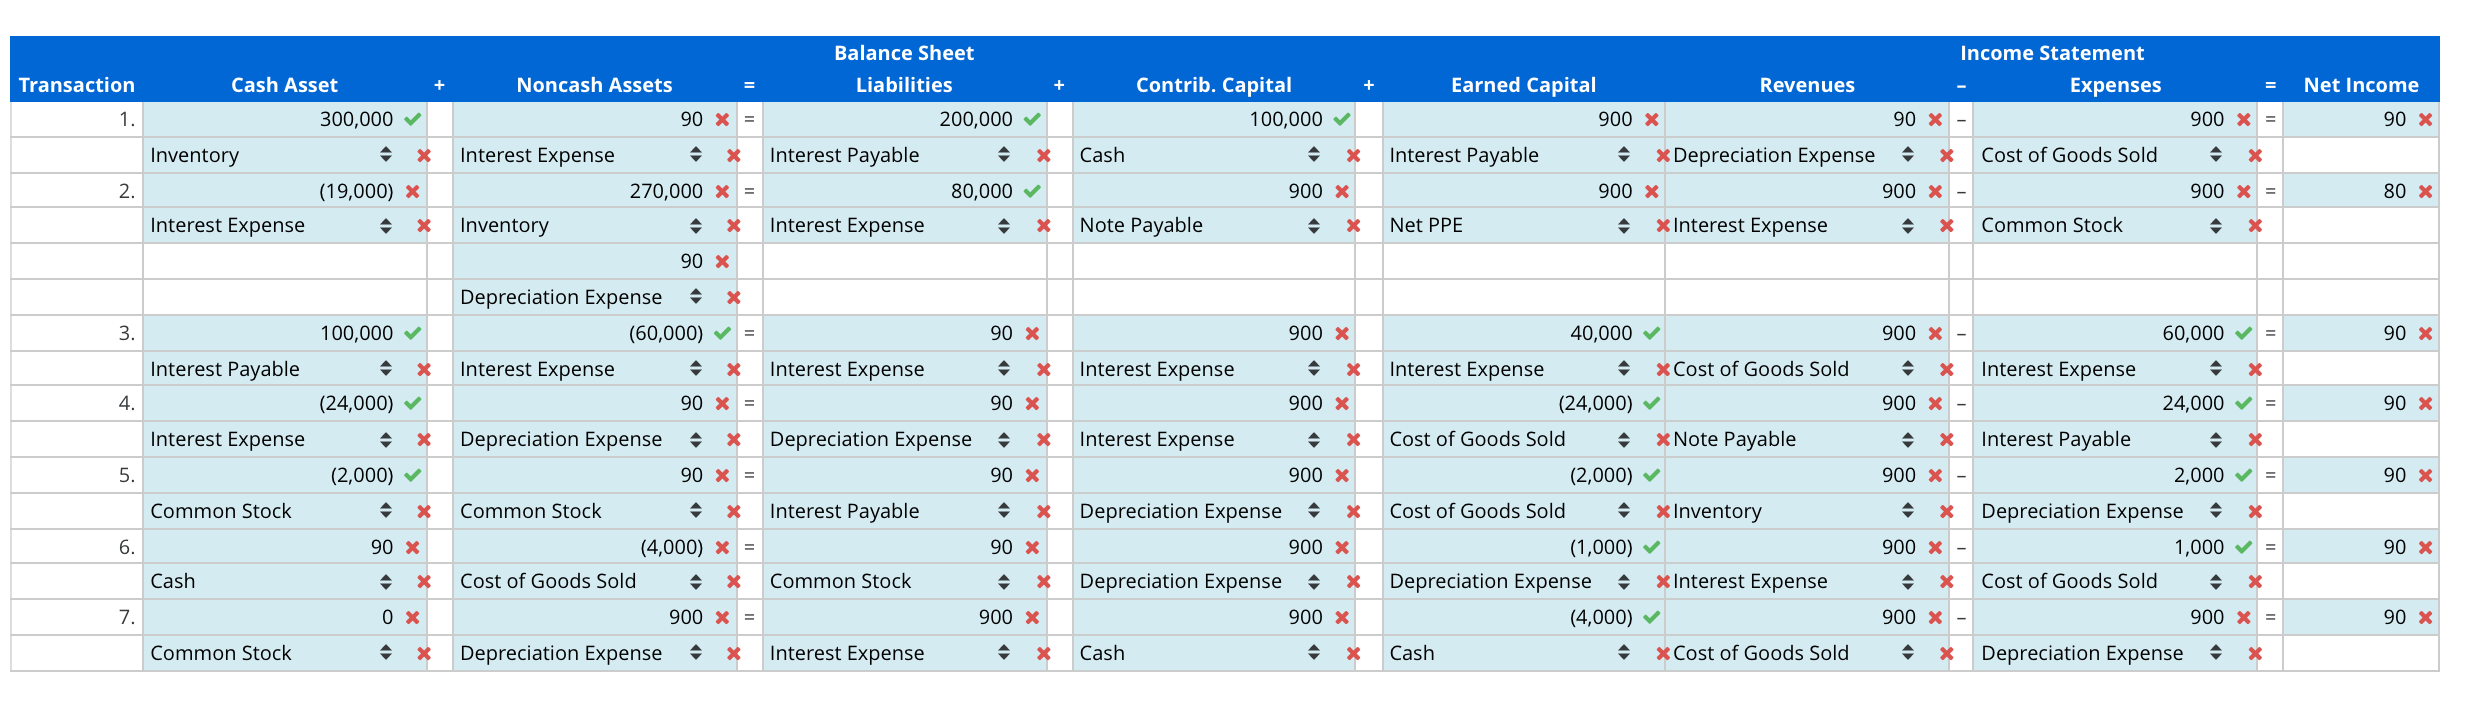Open transaction 2 Contrib. Capital dropdown showing Note Payable
The width and height of the screenshot is (2470, 718).
point(1201,225)
